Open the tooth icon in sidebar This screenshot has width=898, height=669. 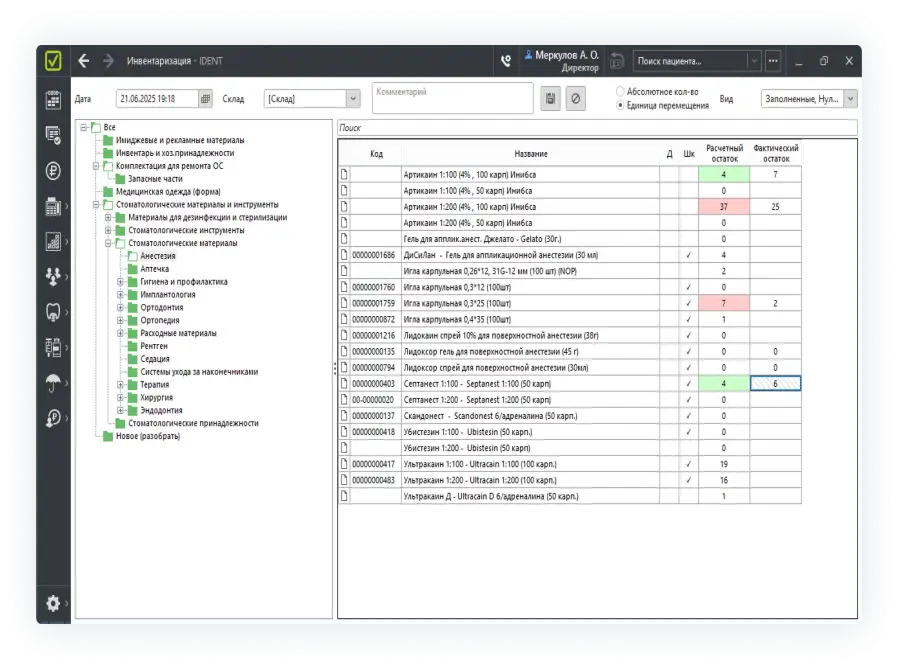coord(53,311)
